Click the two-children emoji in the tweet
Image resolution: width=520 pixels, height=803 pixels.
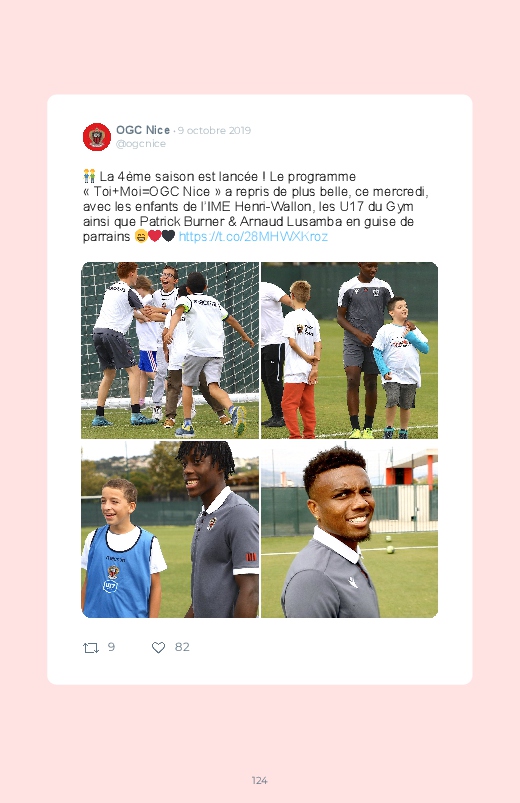pyautogui.click(x=89, y=177)
